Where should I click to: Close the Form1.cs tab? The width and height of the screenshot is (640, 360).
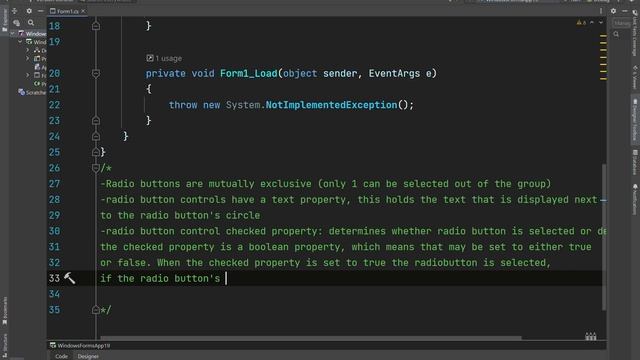[x=83, y=11]
